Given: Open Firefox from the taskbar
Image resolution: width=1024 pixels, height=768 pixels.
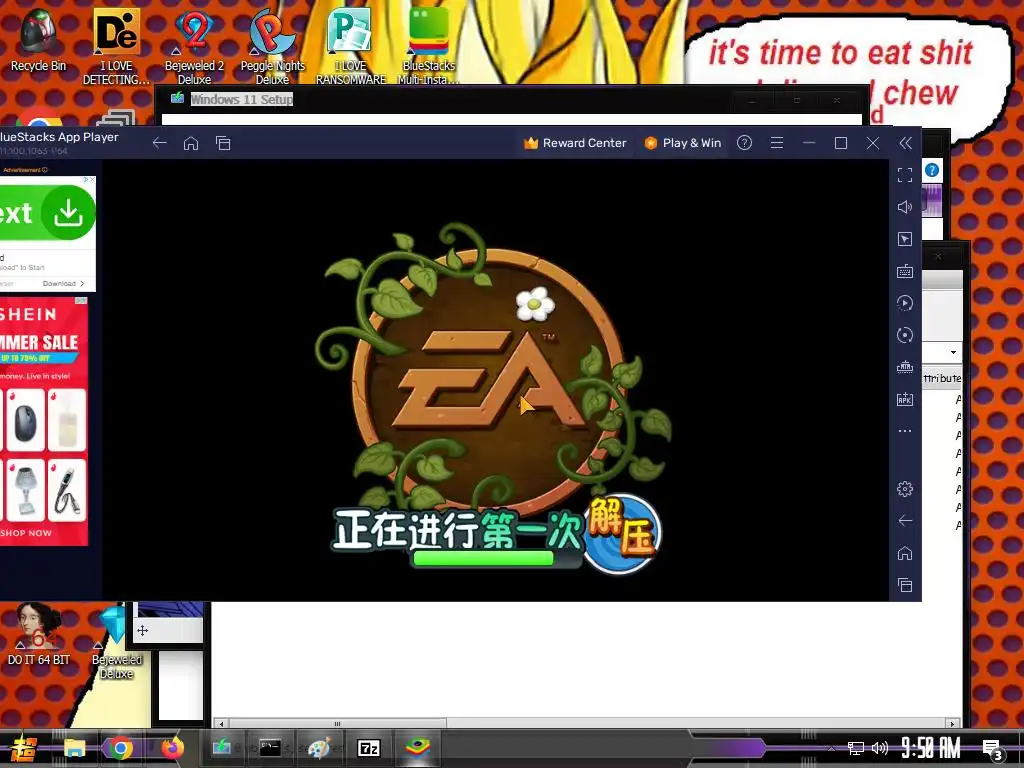Looking at the screenshot, I should pos(172,748).
